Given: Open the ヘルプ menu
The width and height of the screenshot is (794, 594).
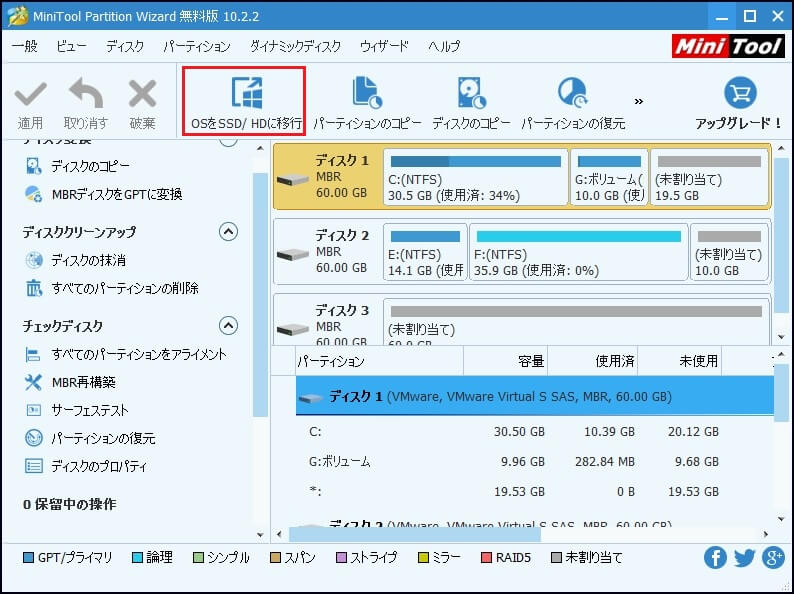Looking at the screenshot, I should [x=444, y=47].
